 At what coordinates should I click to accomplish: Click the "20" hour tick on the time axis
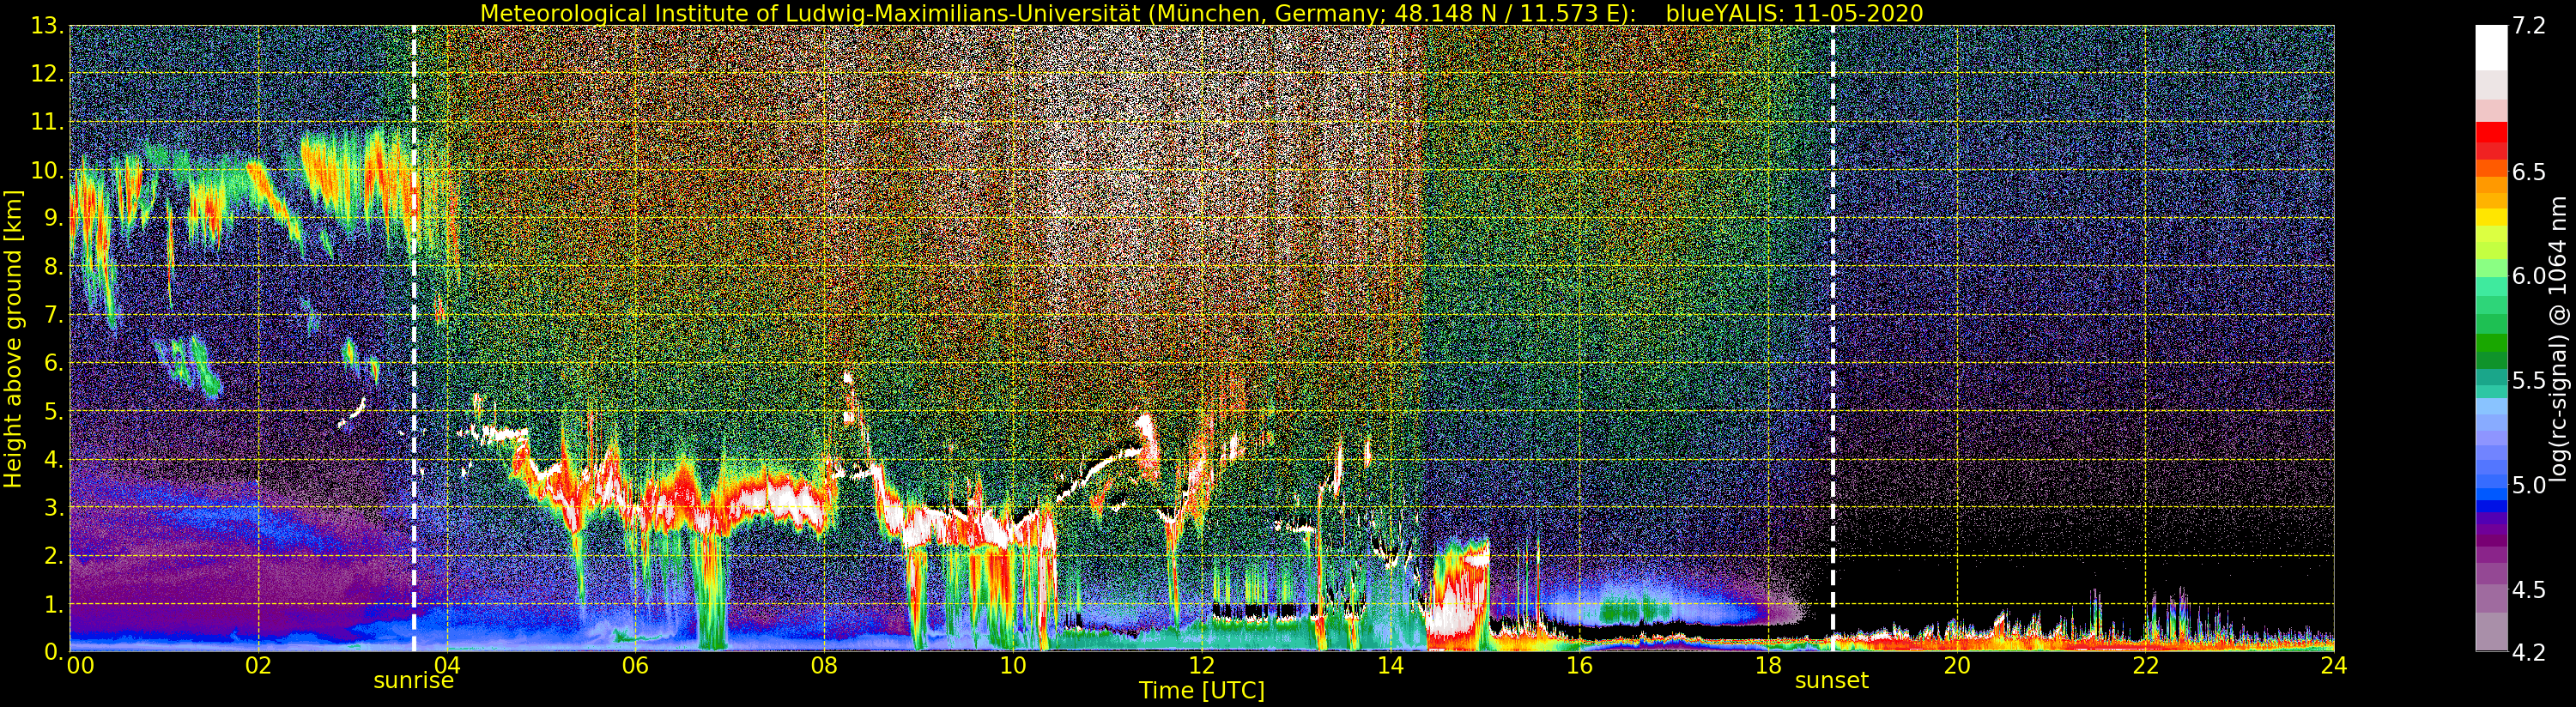point(1956,665)
